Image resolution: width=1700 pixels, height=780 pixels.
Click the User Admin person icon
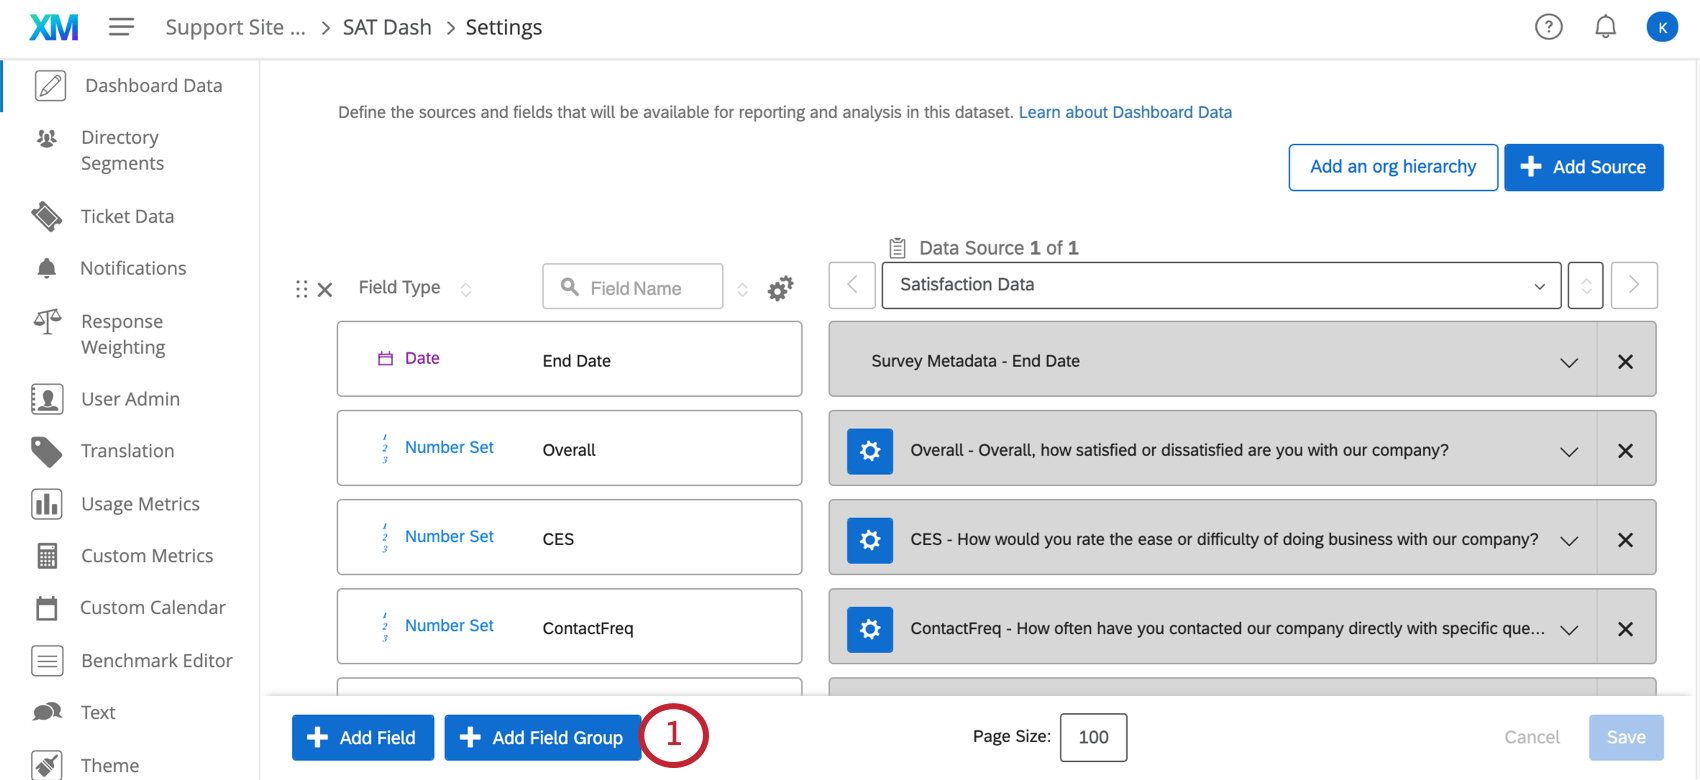tap(47, 399)
